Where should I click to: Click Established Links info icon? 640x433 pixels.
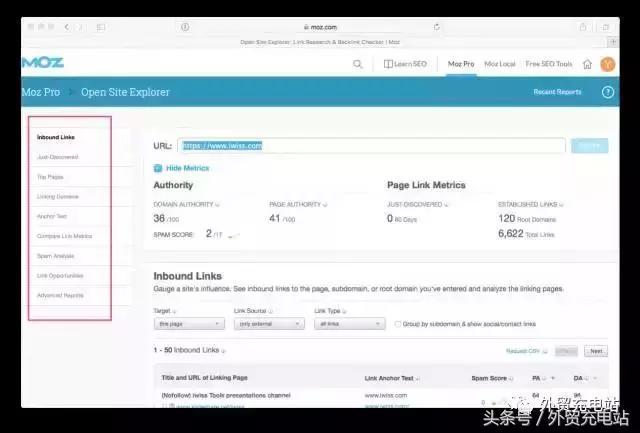coord(561,205)
